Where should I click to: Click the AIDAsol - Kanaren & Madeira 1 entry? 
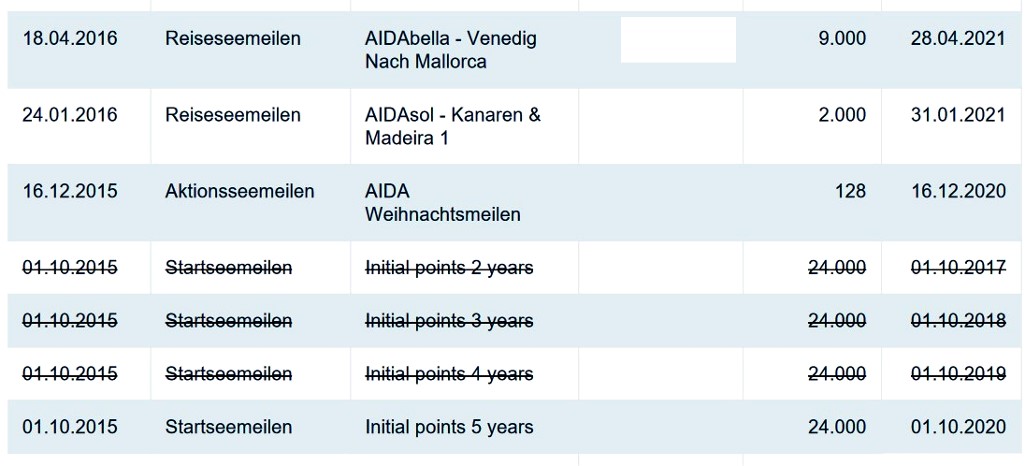(453, 126)
